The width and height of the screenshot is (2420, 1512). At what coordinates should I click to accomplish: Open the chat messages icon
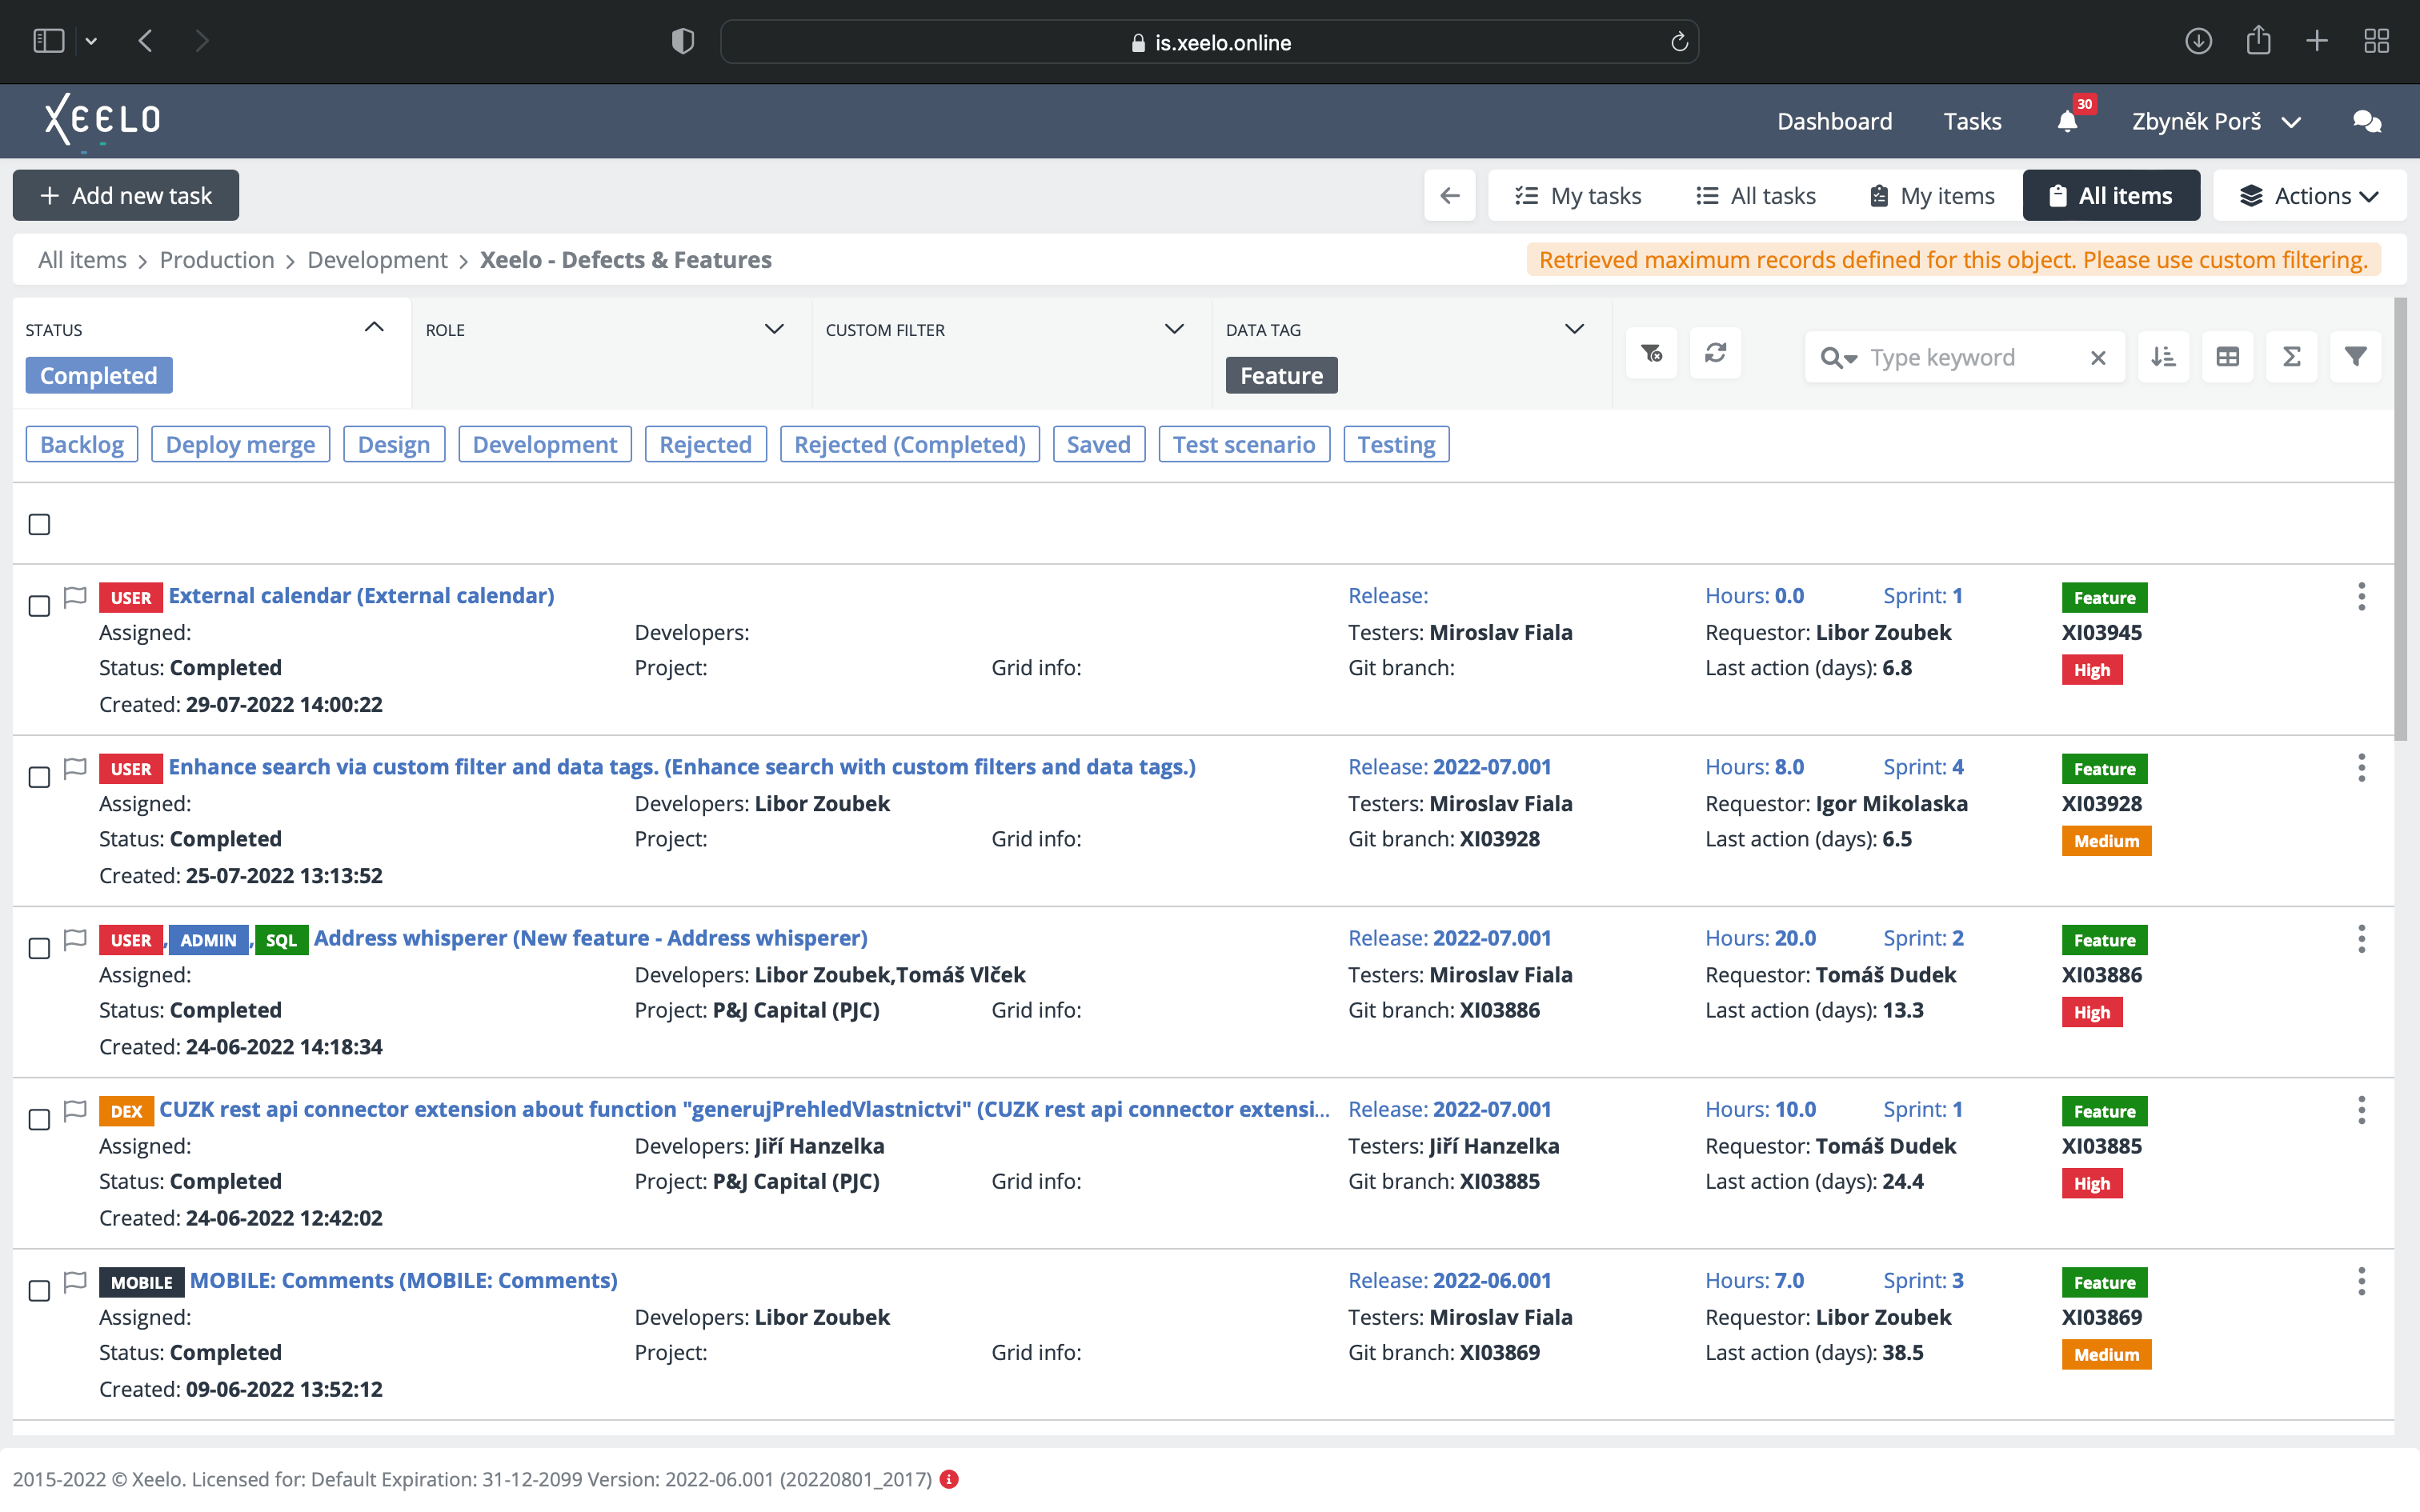(2367, 121)
